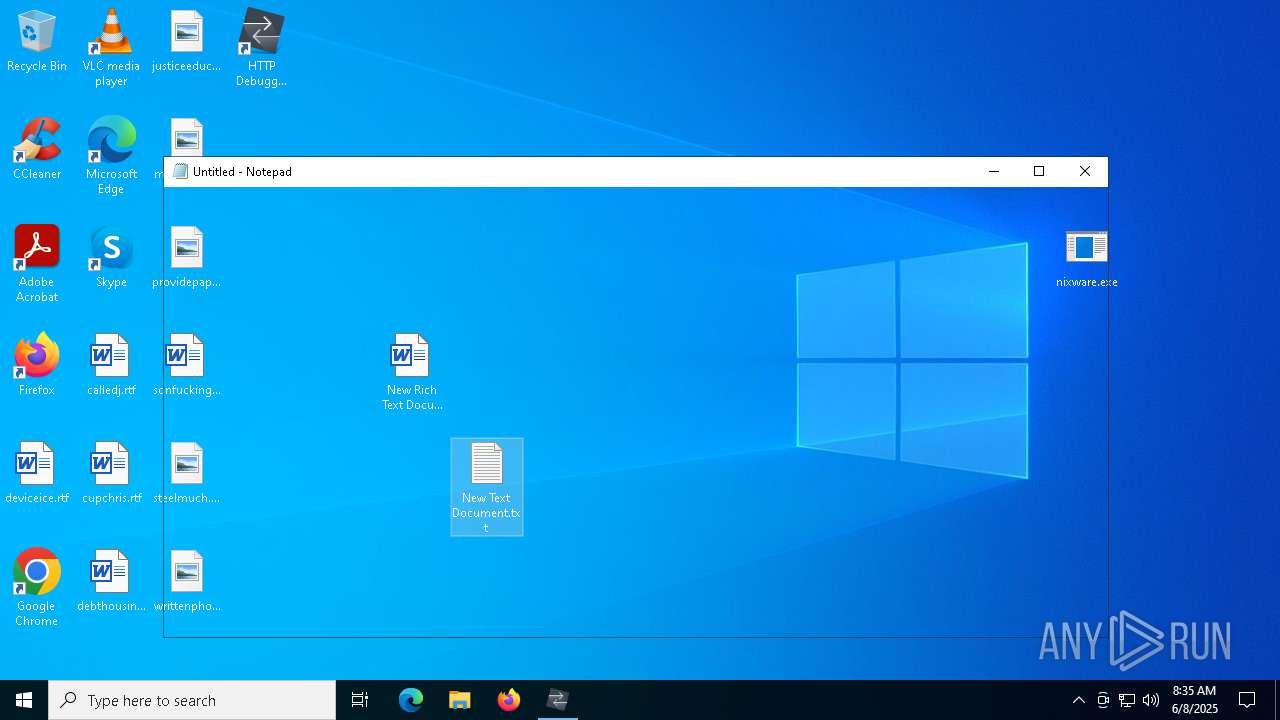Viewport: 1280px width, 720px height.
Task: Open network status tray icon
Action: coord(1127,700)
